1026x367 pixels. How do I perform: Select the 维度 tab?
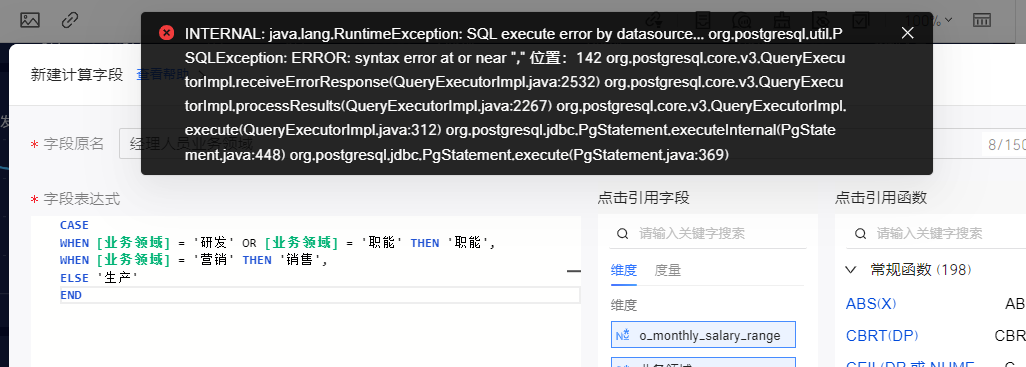coord(624,270)
